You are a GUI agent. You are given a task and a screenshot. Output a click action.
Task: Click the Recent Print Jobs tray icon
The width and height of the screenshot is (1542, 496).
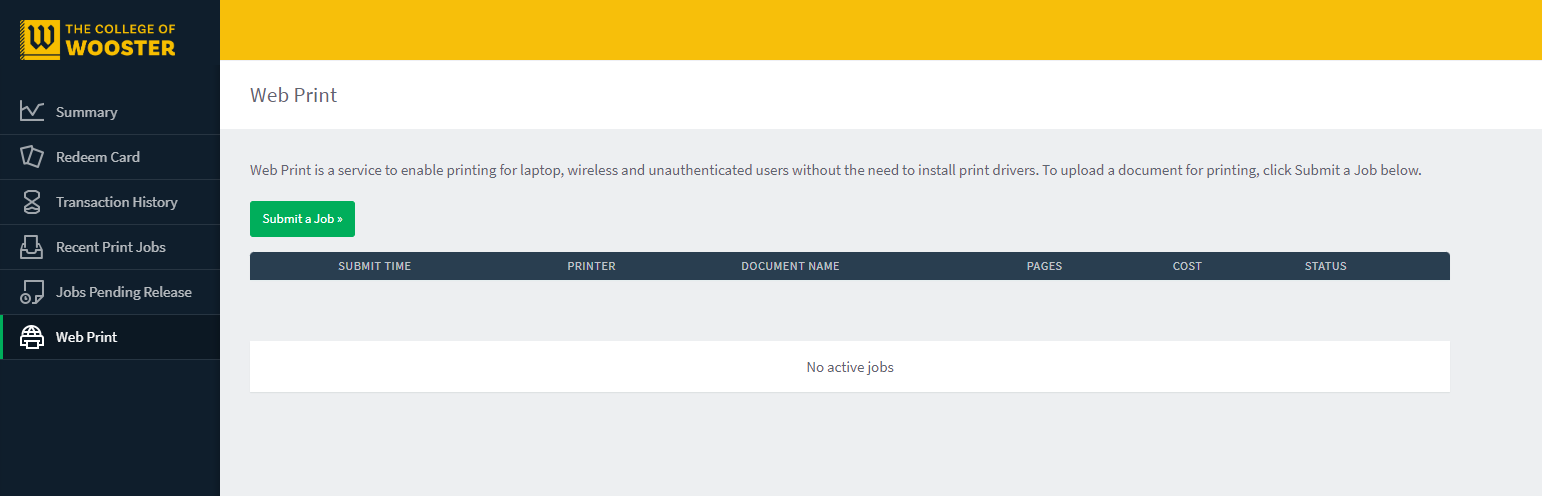point(32,247)
